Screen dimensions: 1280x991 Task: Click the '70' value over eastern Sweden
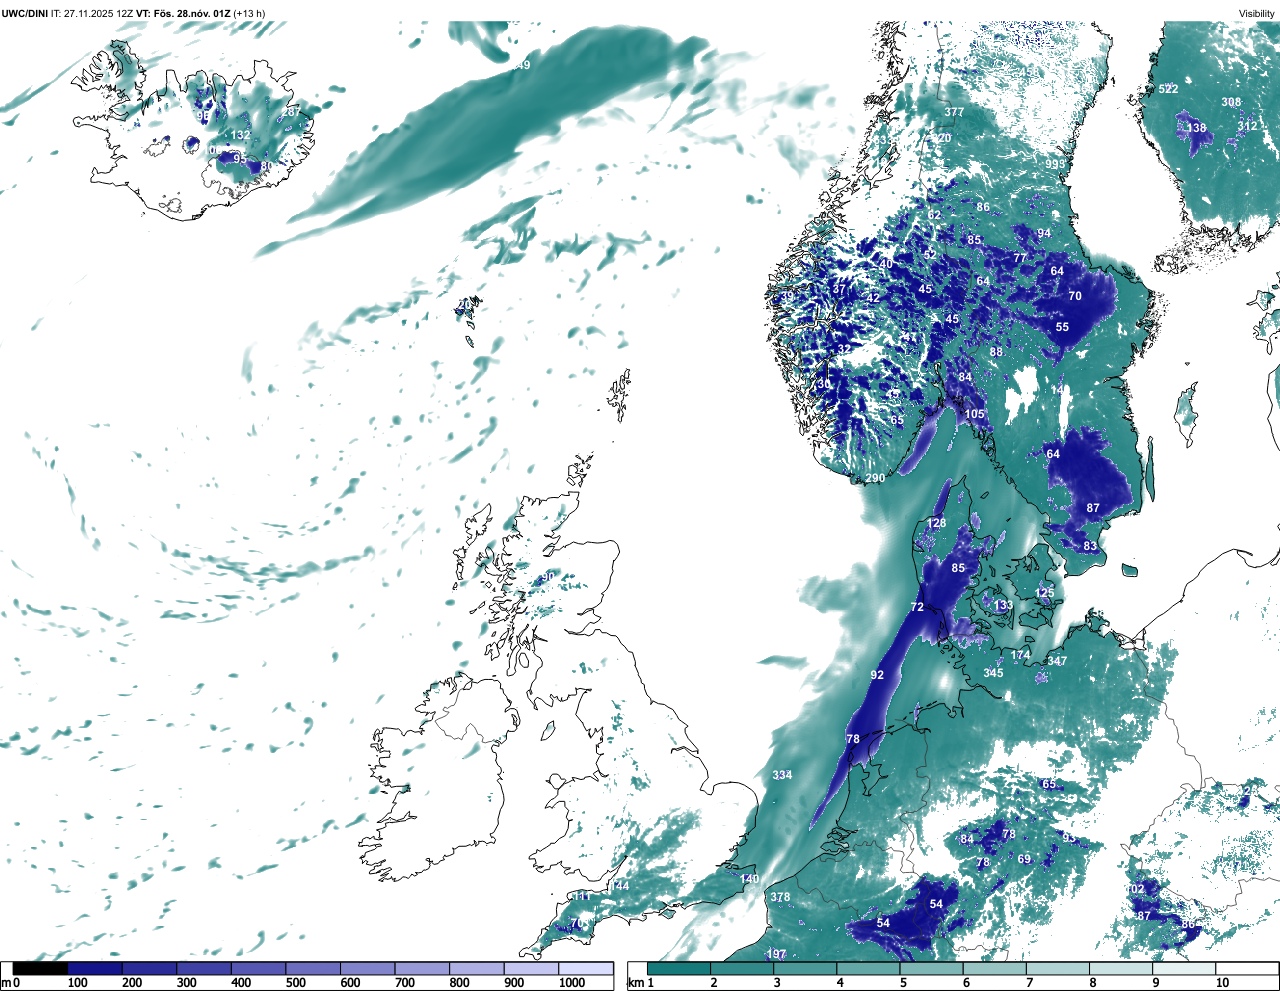(x=1075, y=296)
